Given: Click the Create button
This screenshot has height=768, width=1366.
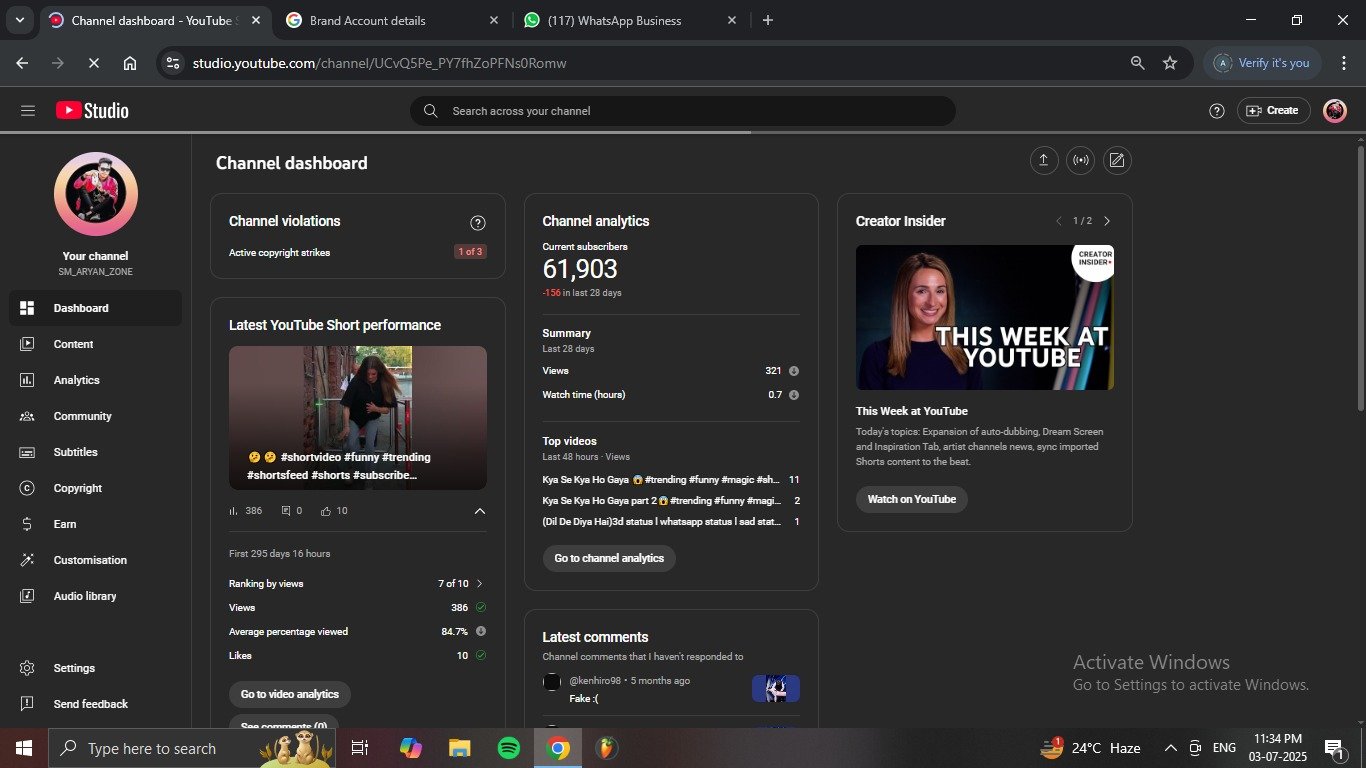Looking at the screenshot, I should (1272, 111).
